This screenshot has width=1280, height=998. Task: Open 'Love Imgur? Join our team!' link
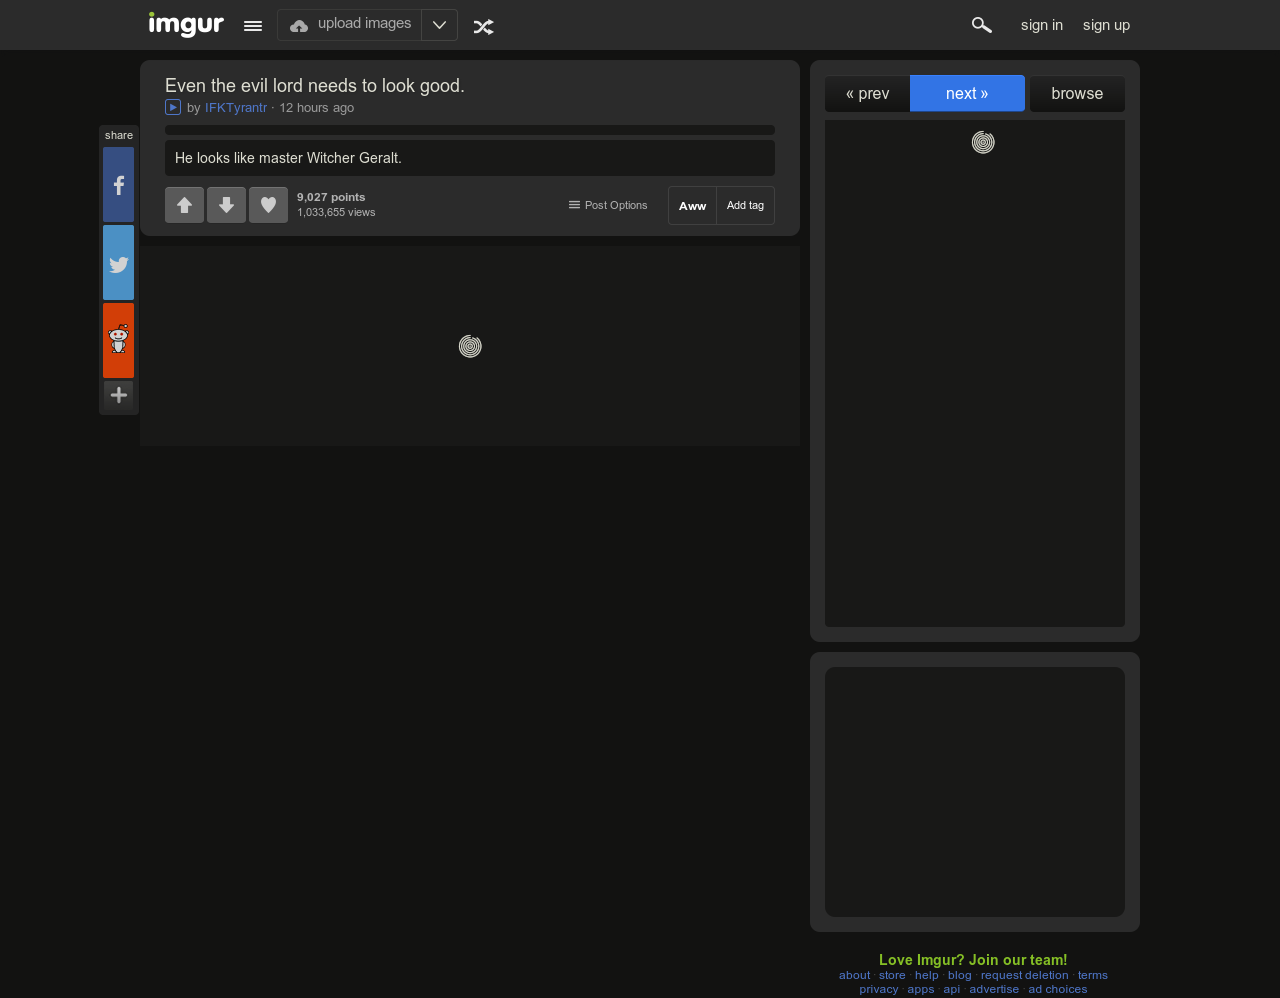tap(973, 960)
